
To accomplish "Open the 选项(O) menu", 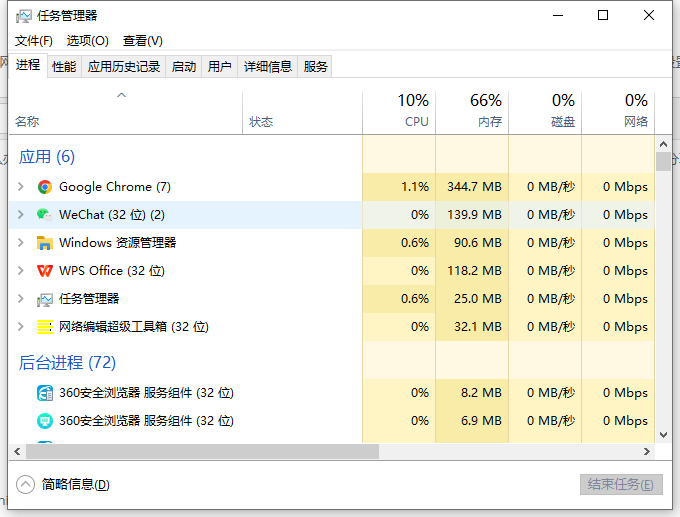I will [x=87, y=41].
